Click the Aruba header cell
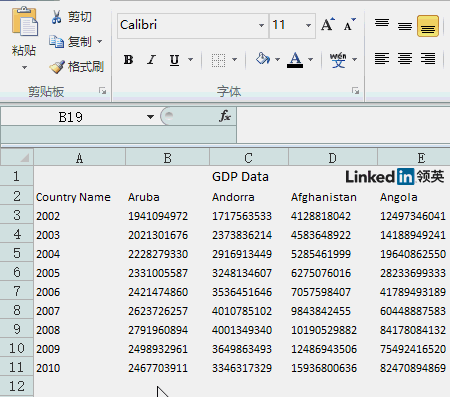Screen dimensions: 450x397 (144, 197)
